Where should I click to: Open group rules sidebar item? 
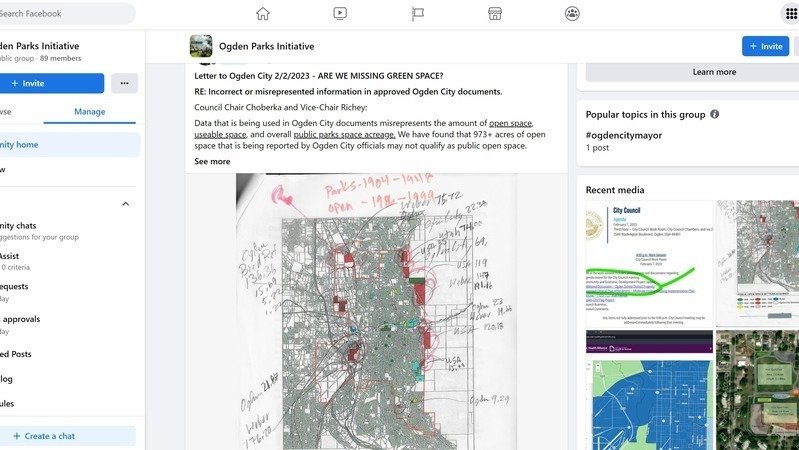pyautogui.click(x=69, y=404)
